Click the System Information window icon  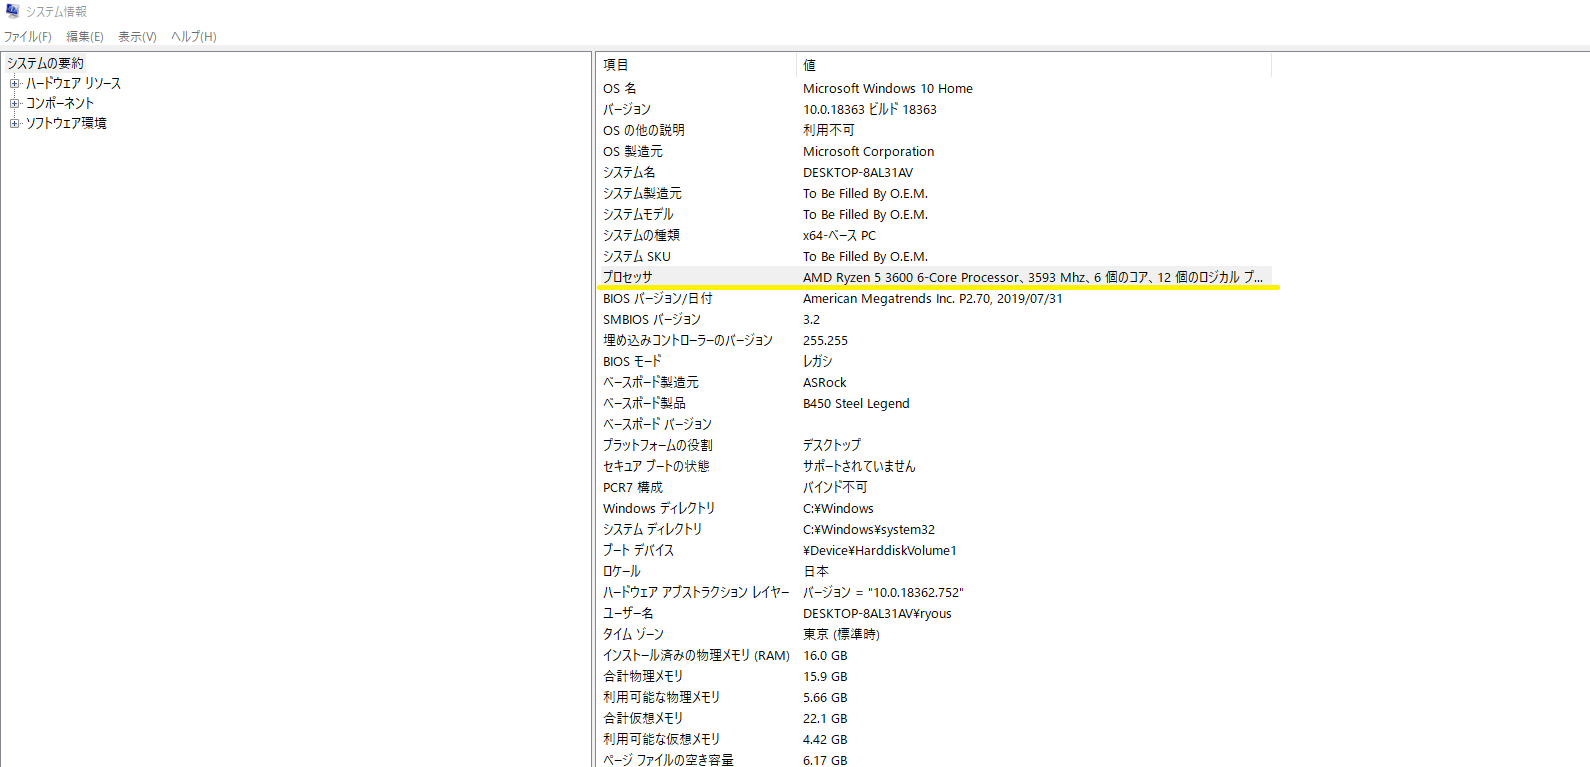(x=12, y=11)
